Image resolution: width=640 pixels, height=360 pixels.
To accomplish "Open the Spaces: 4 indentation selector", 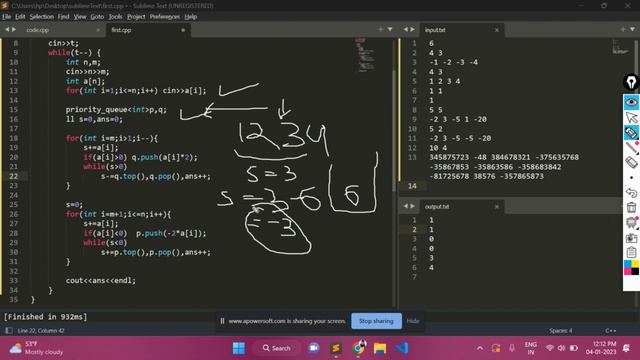I will 560,331.
